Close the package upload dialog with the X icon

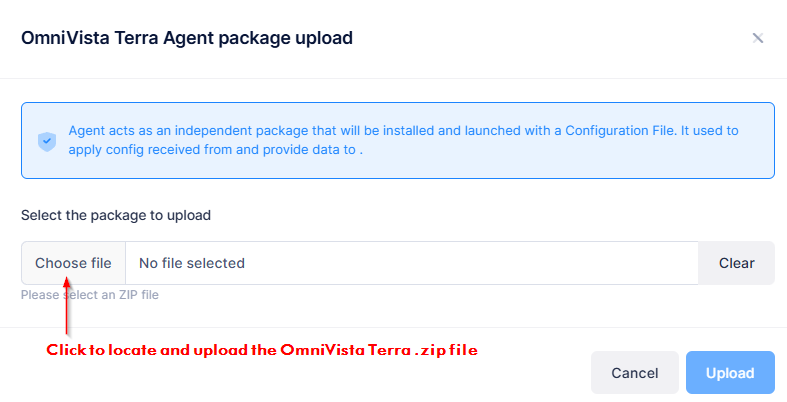[x=758, y=38]
